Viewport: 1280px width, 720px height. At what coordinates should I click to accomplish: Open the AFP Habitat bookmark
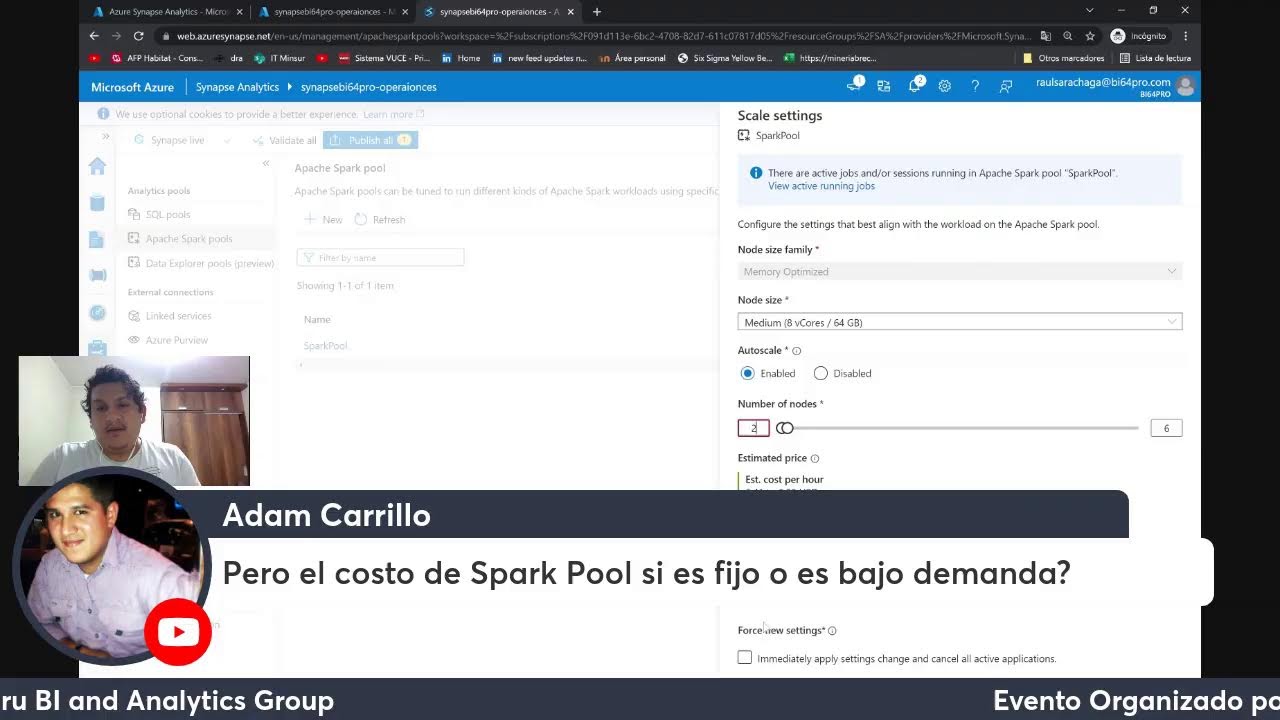[156, 58]
